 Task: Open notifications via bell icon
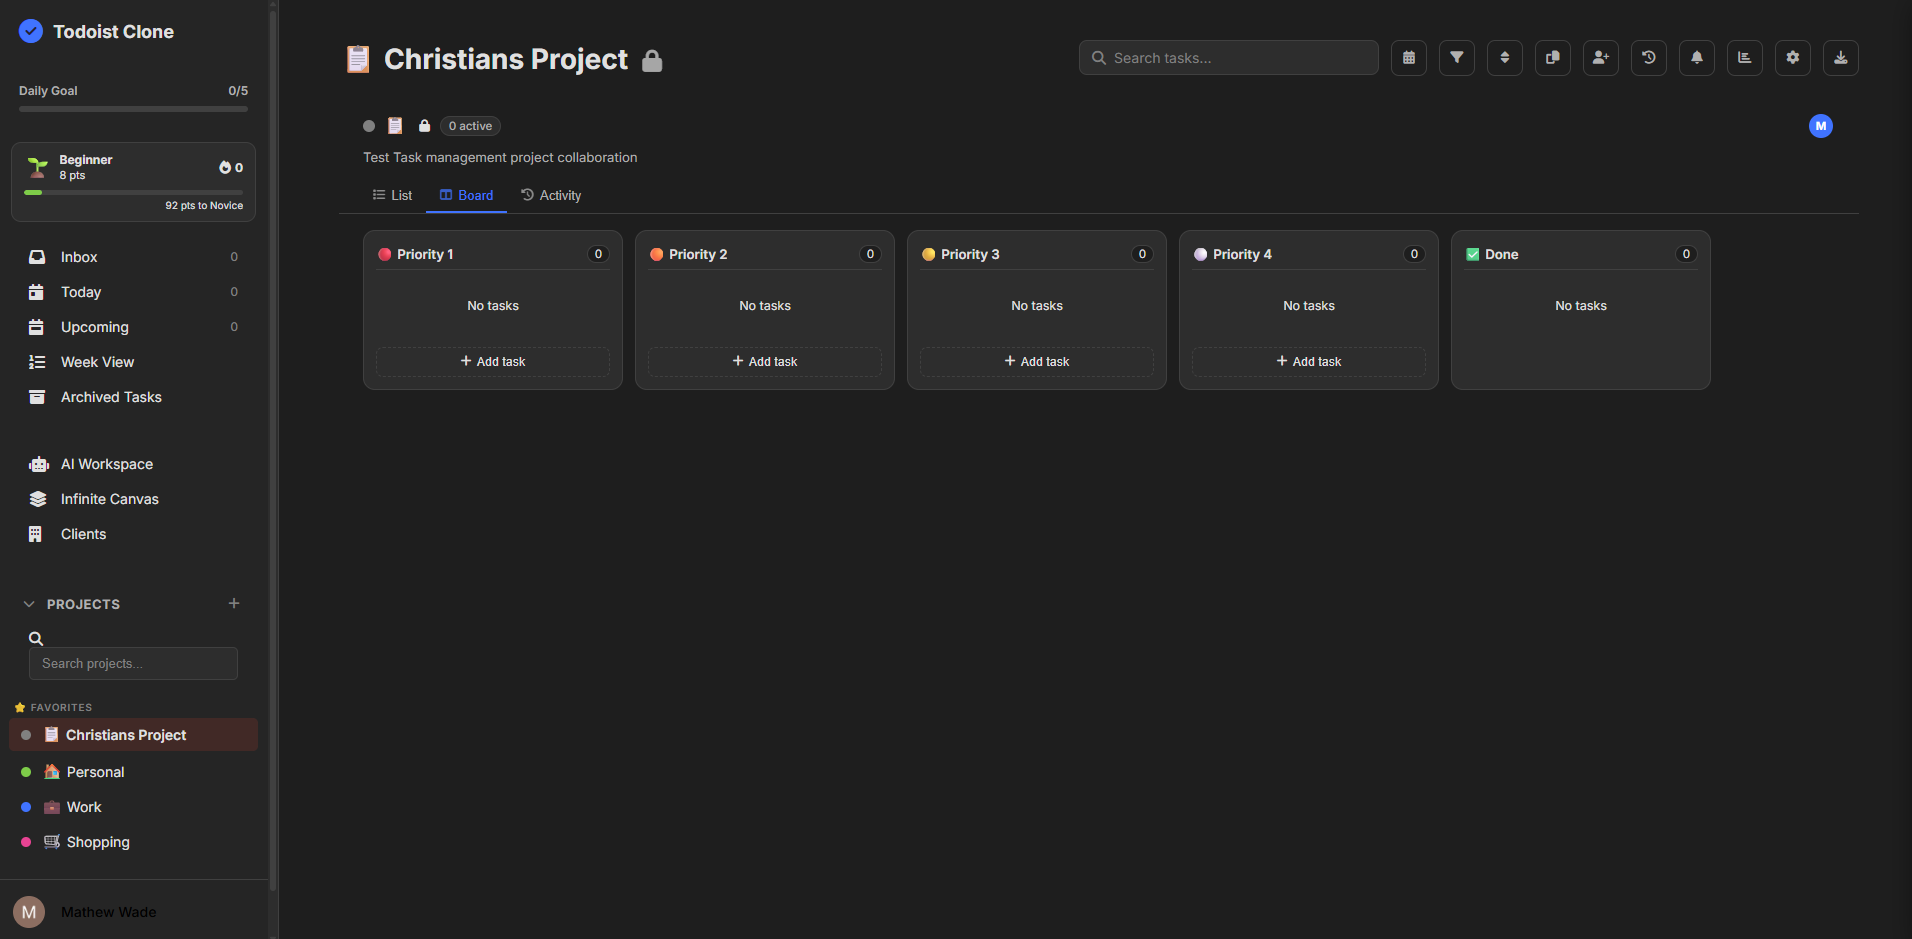[1697, 58]
